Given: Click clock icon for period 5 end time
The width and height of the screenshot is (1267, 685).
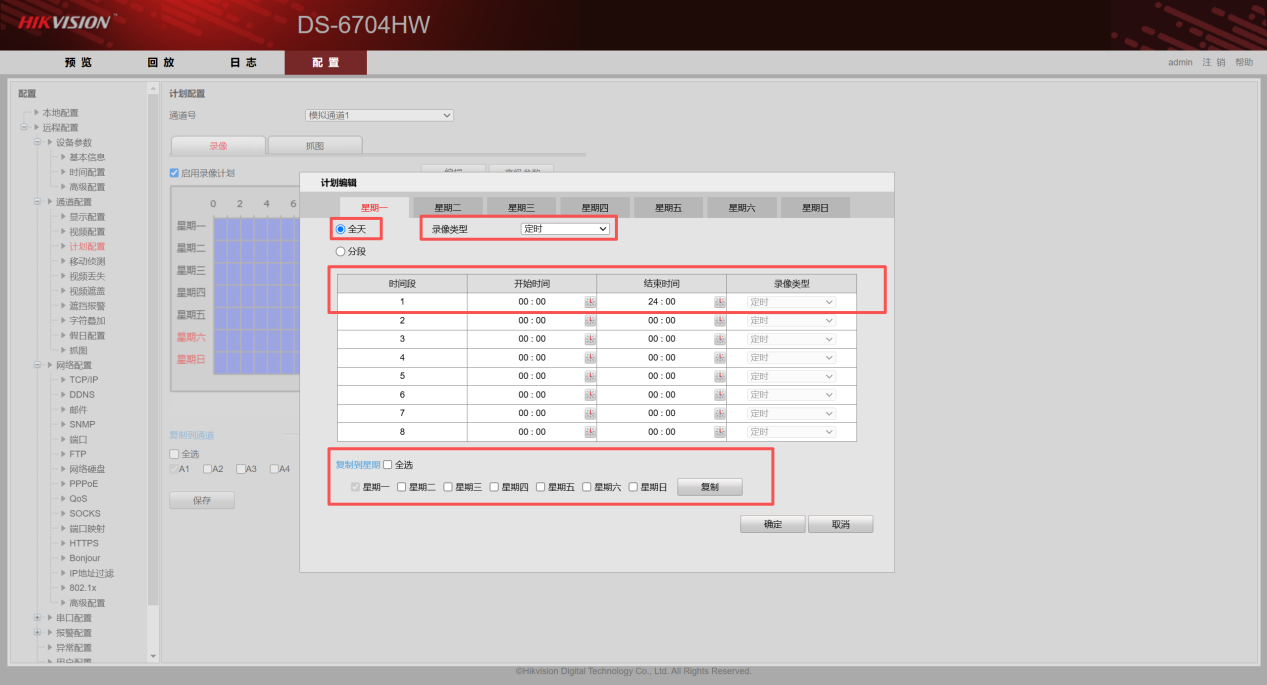Looking at the screenshot, I should 719,376.
